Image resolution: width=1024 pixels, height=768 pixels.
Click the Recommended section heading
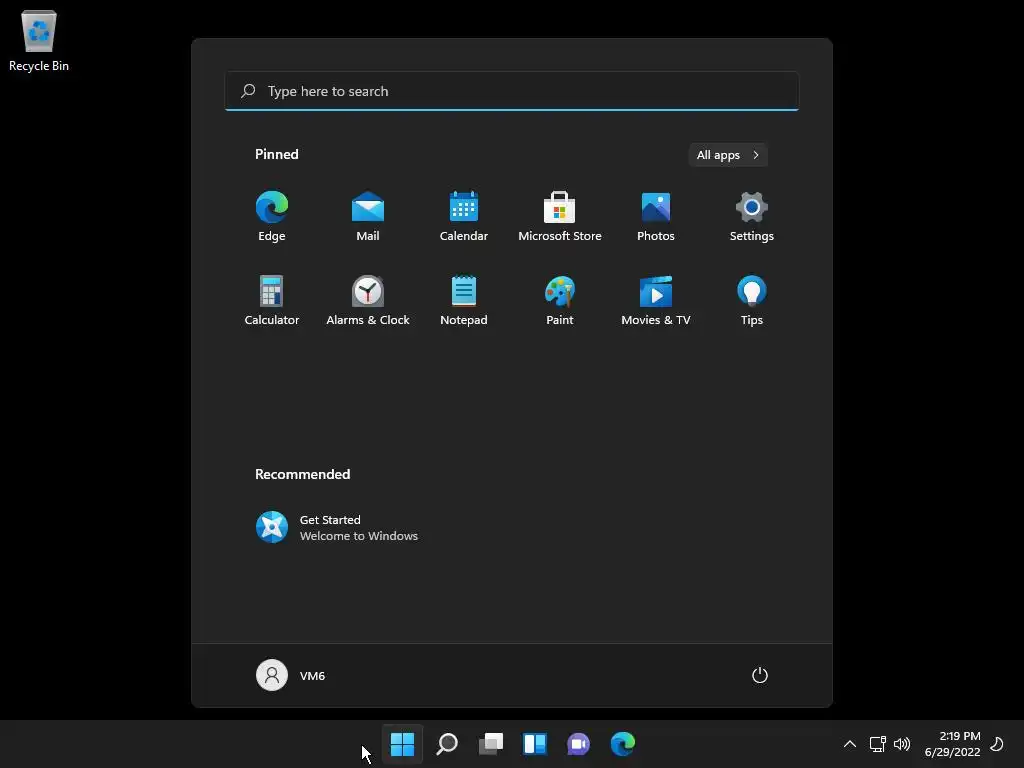point(302,474)
